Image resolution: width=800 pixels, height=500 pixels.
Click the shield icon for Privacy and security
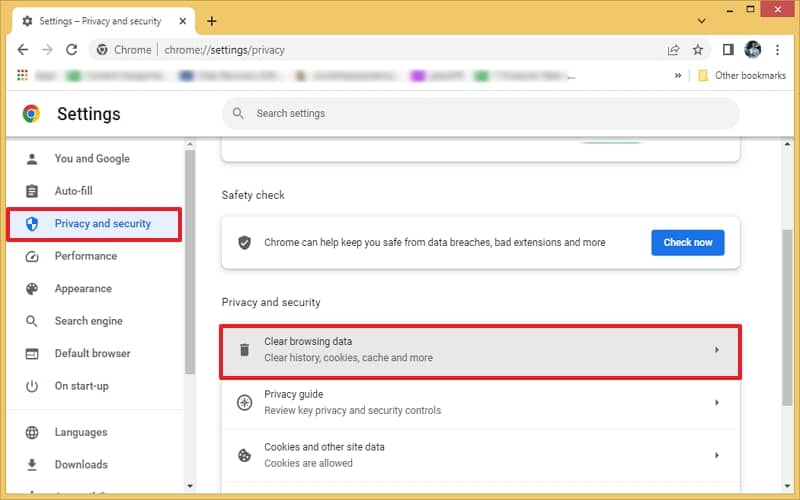(x=32, y=223)
